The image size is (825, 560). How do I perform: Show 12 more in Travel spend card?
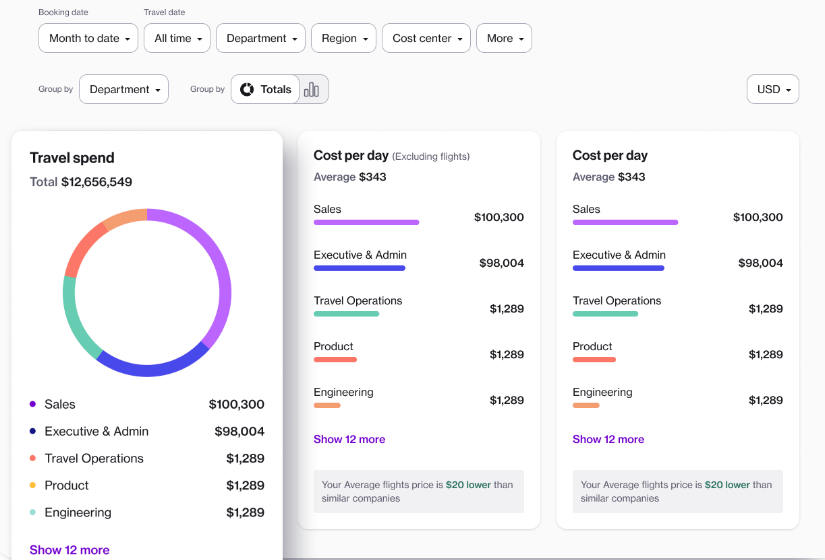click(x=69, y=550)
